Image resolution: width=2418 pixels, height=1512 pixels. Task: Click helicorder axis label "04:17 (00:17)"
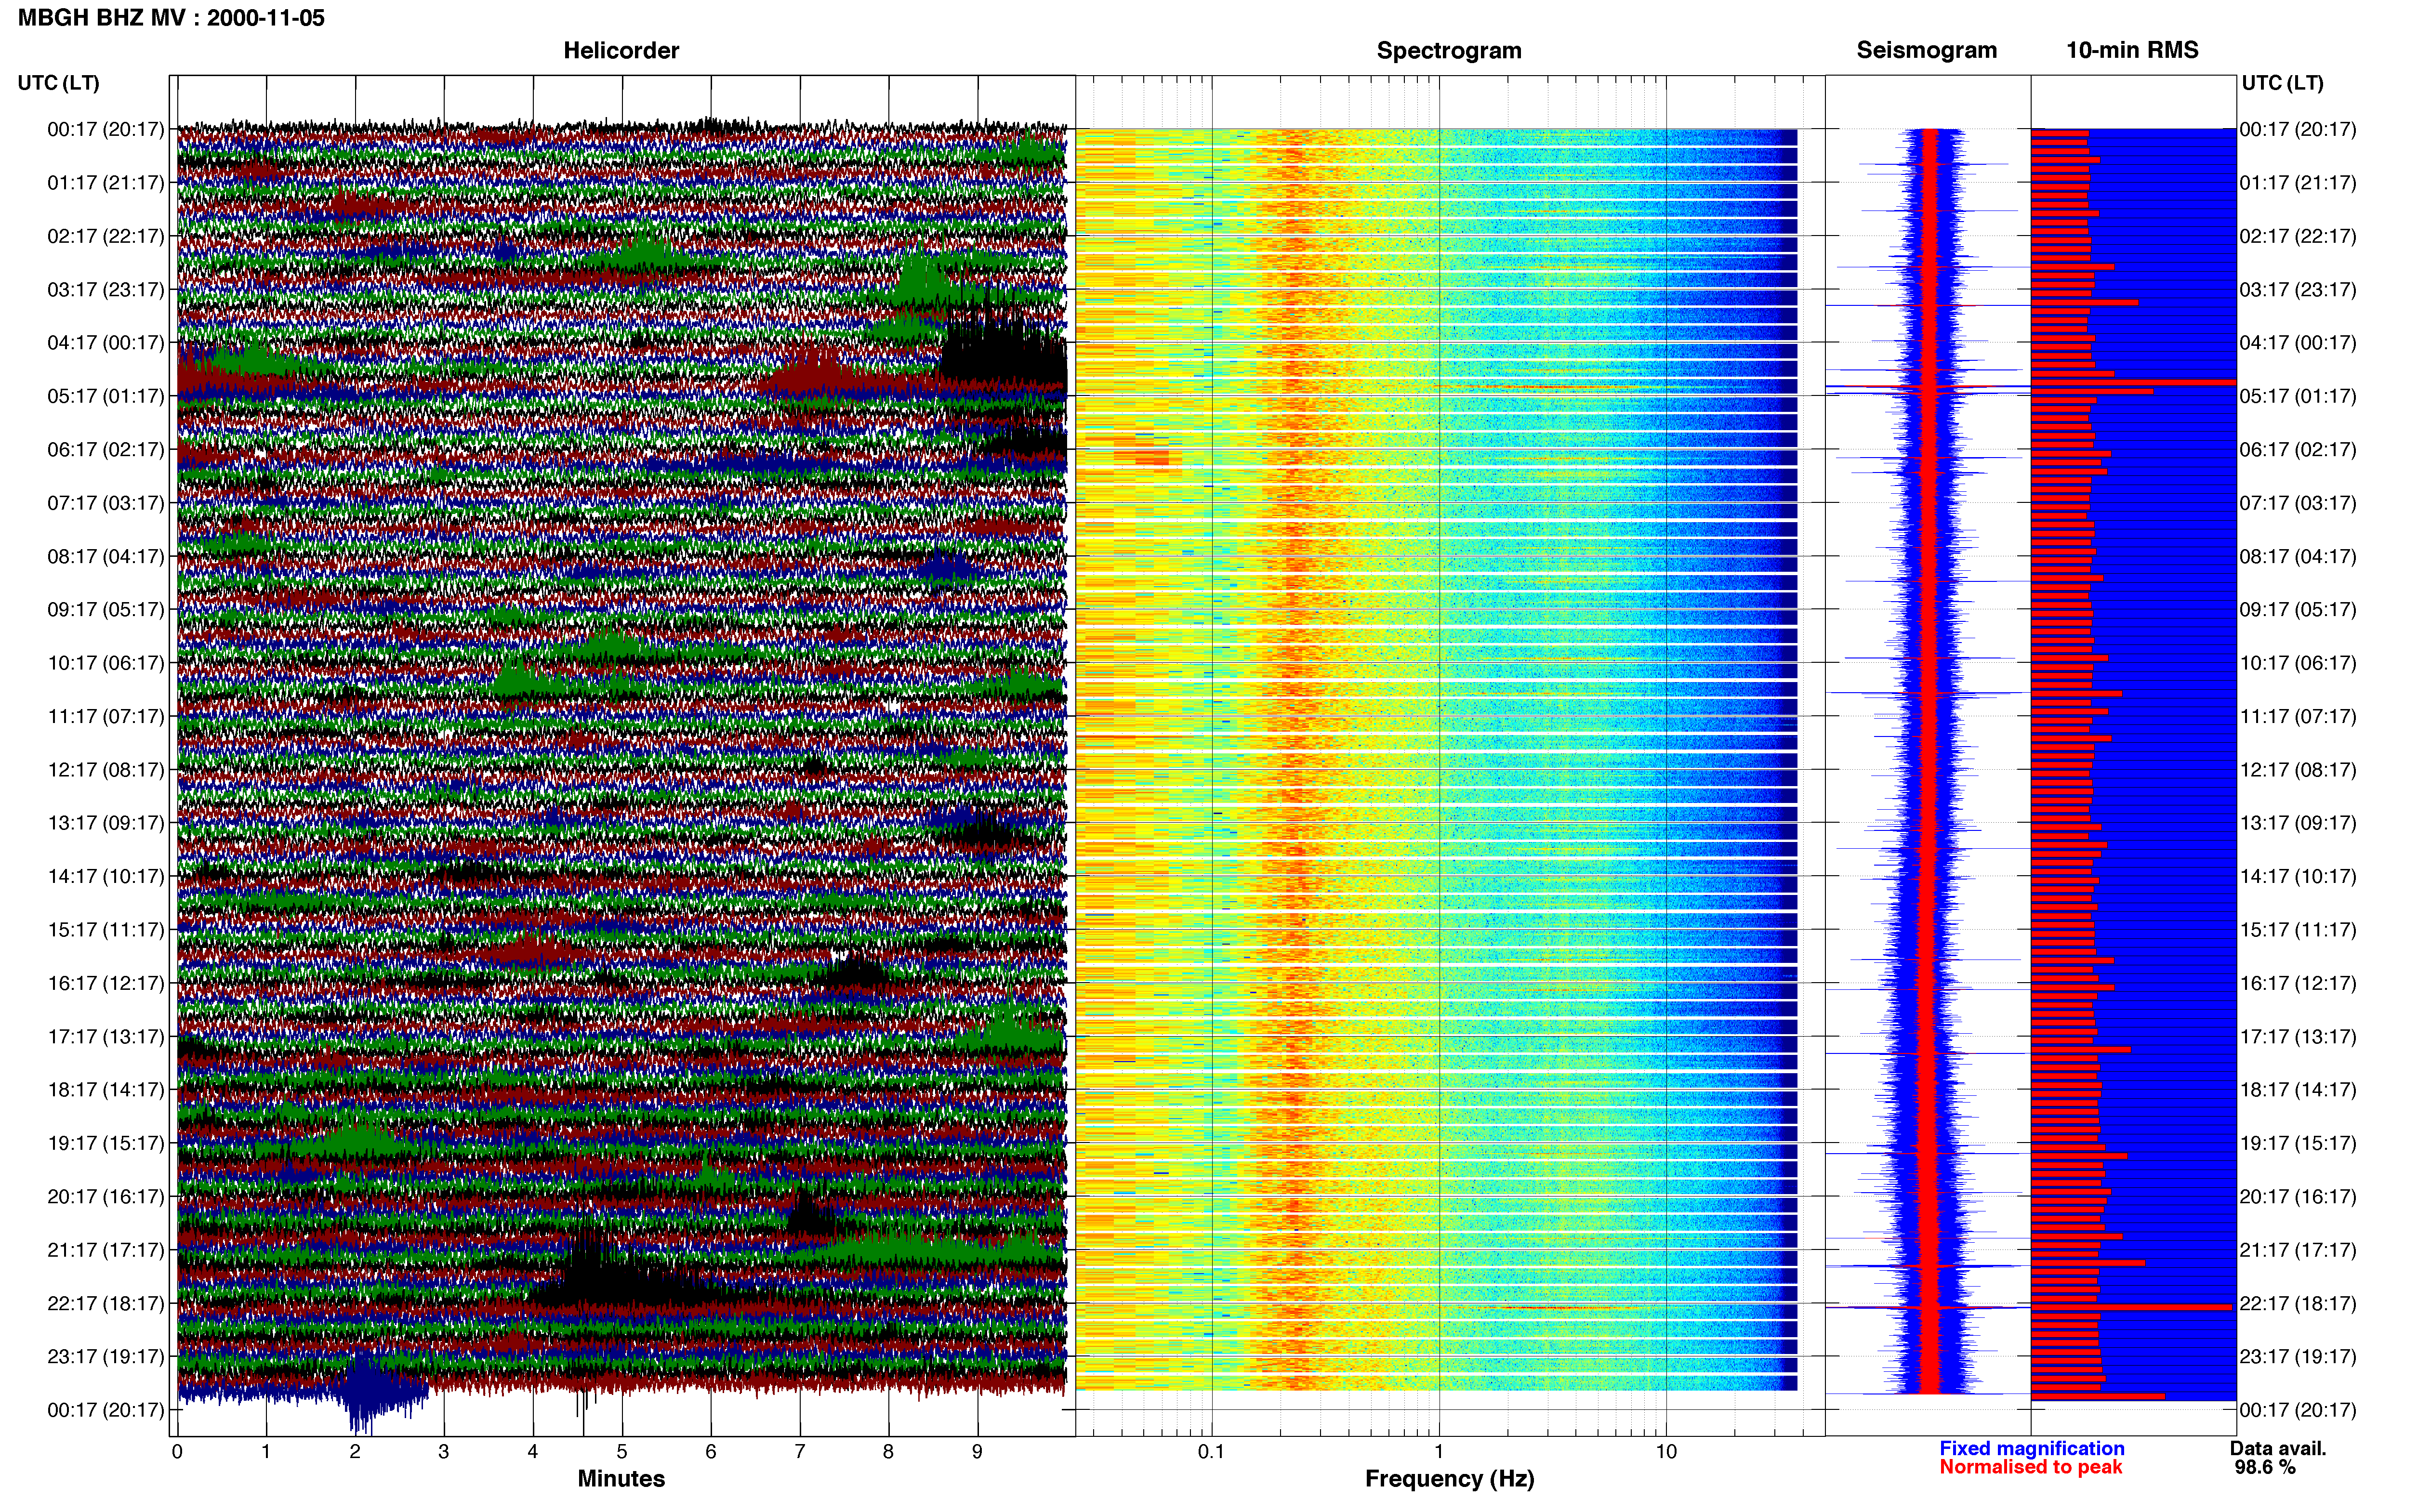pos(106,343)
